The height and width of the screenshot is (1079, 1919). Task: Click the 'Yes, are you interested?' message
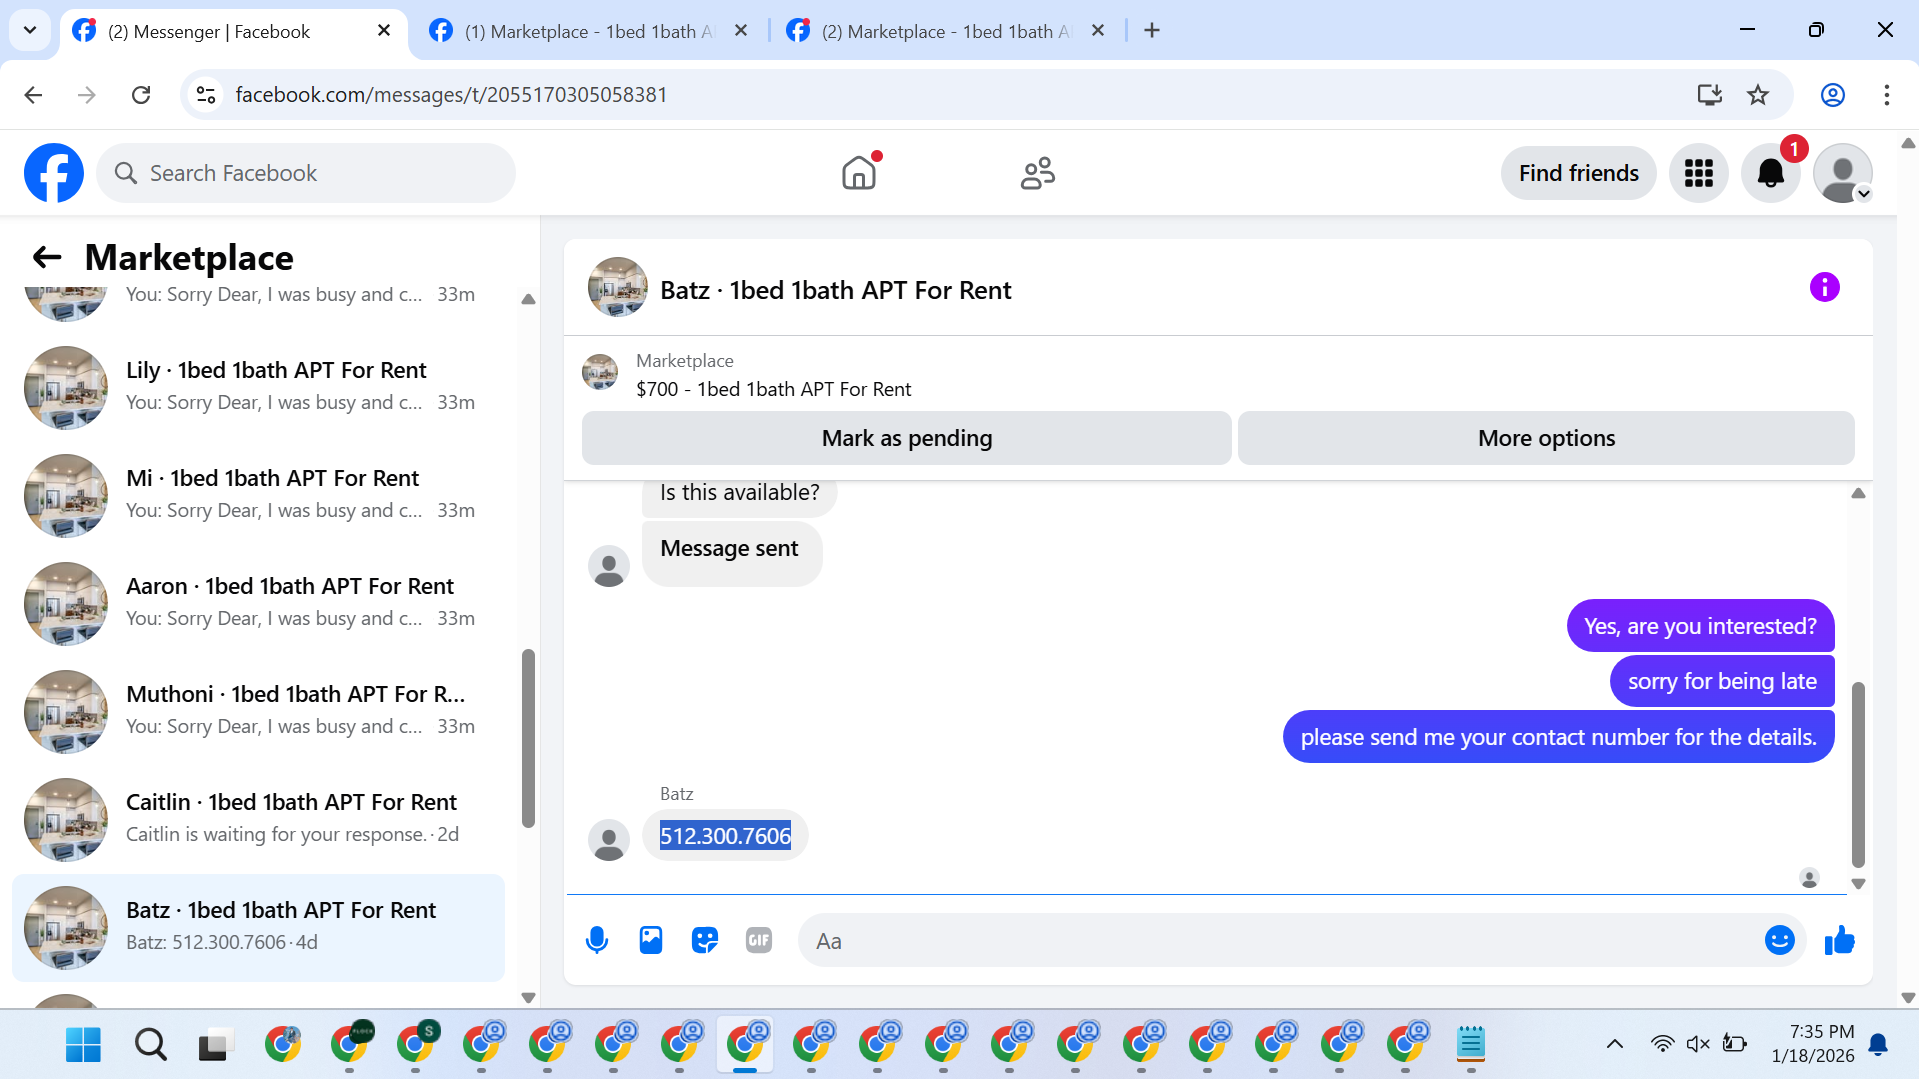[x=1700, y=626]
